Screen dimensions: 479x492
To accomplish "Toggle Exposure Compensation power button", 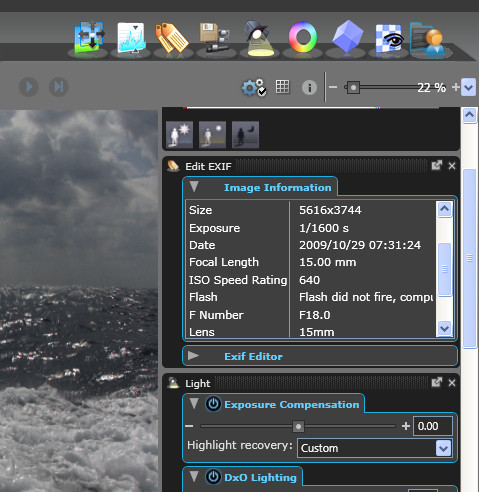I will 213,404.
